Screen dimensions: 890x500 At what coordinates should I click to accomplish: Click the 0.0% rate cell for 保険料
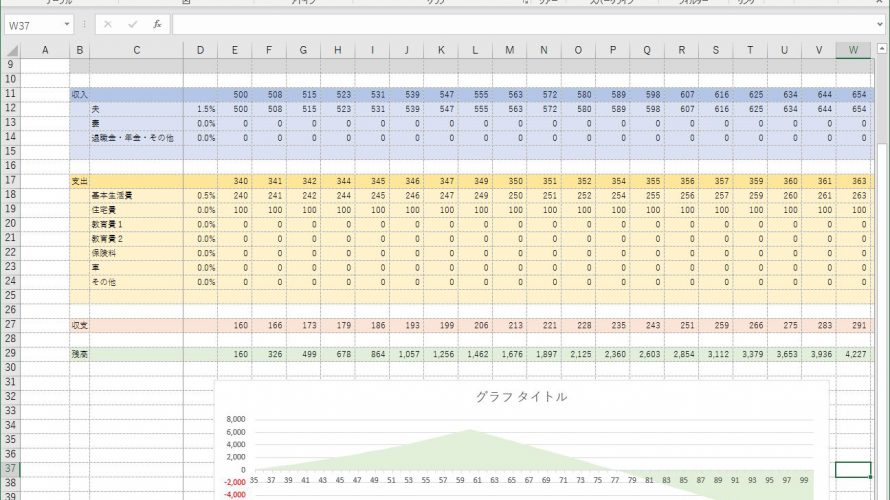point(200,253)
